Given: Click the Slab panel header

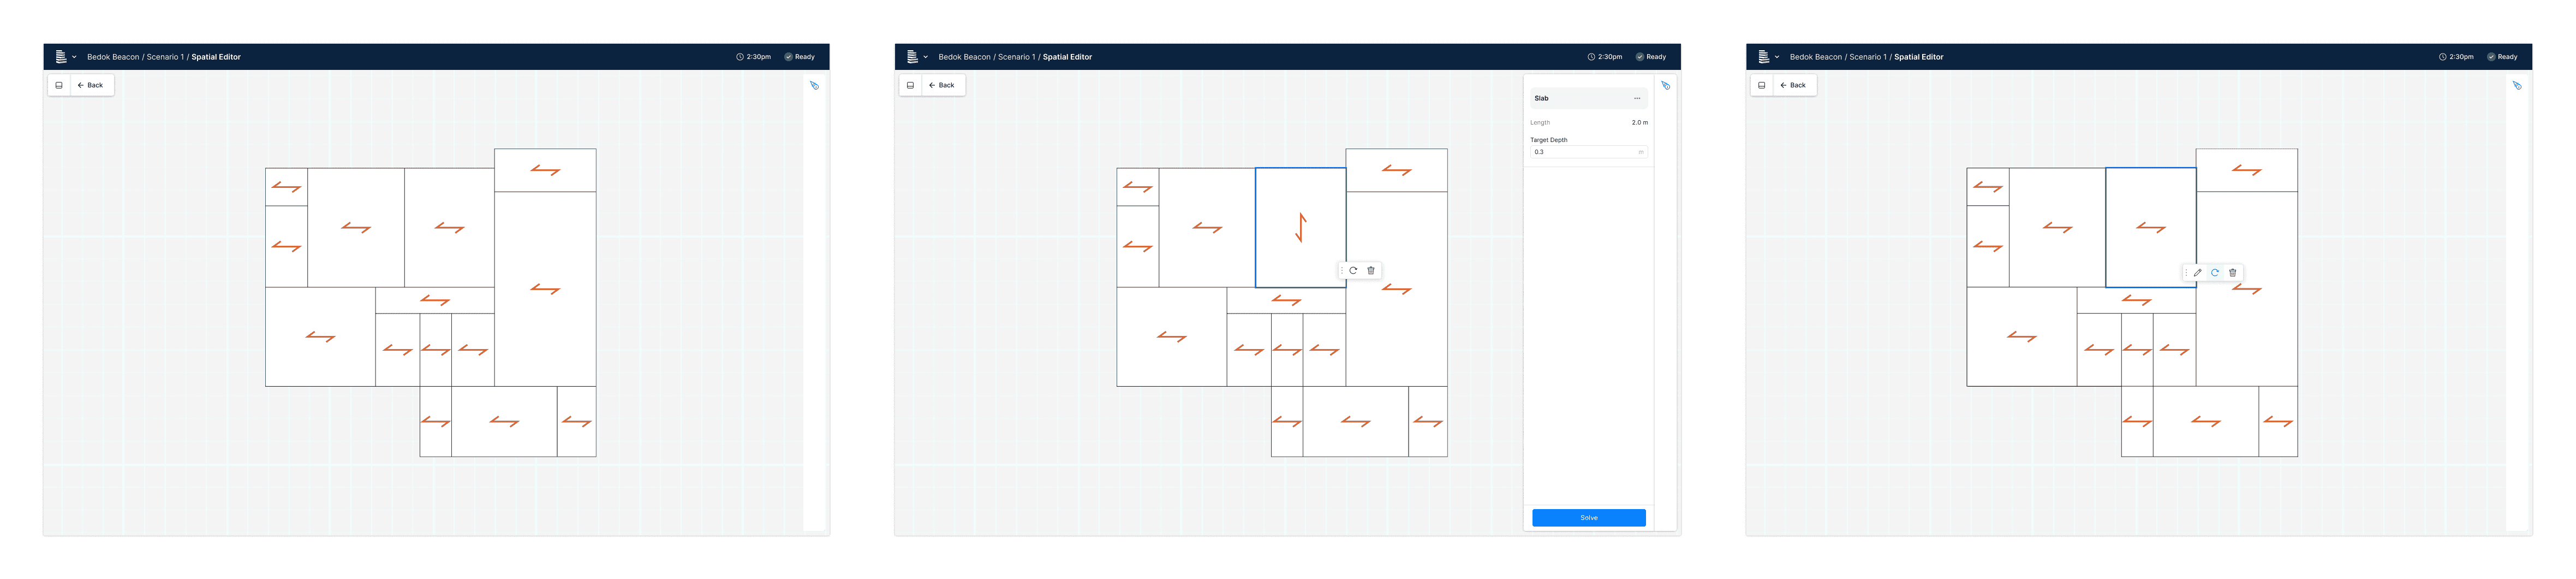Looking at the screenshot, I should point(1589,98).
